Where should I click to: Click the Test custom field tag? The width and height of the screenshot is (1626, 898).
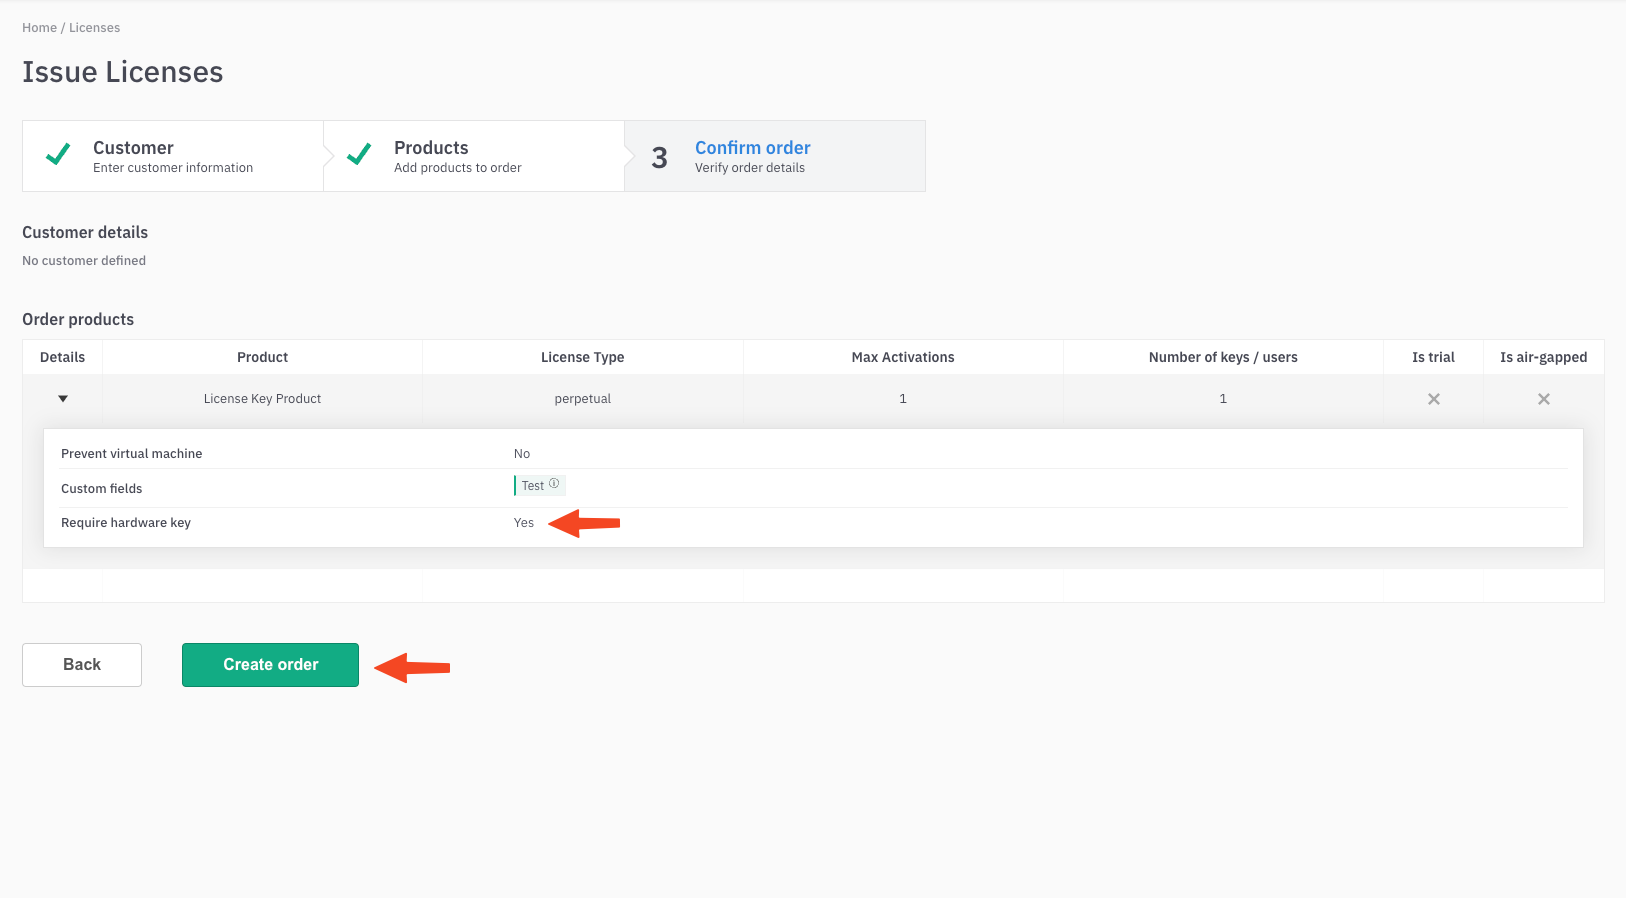tap(533, 486)
